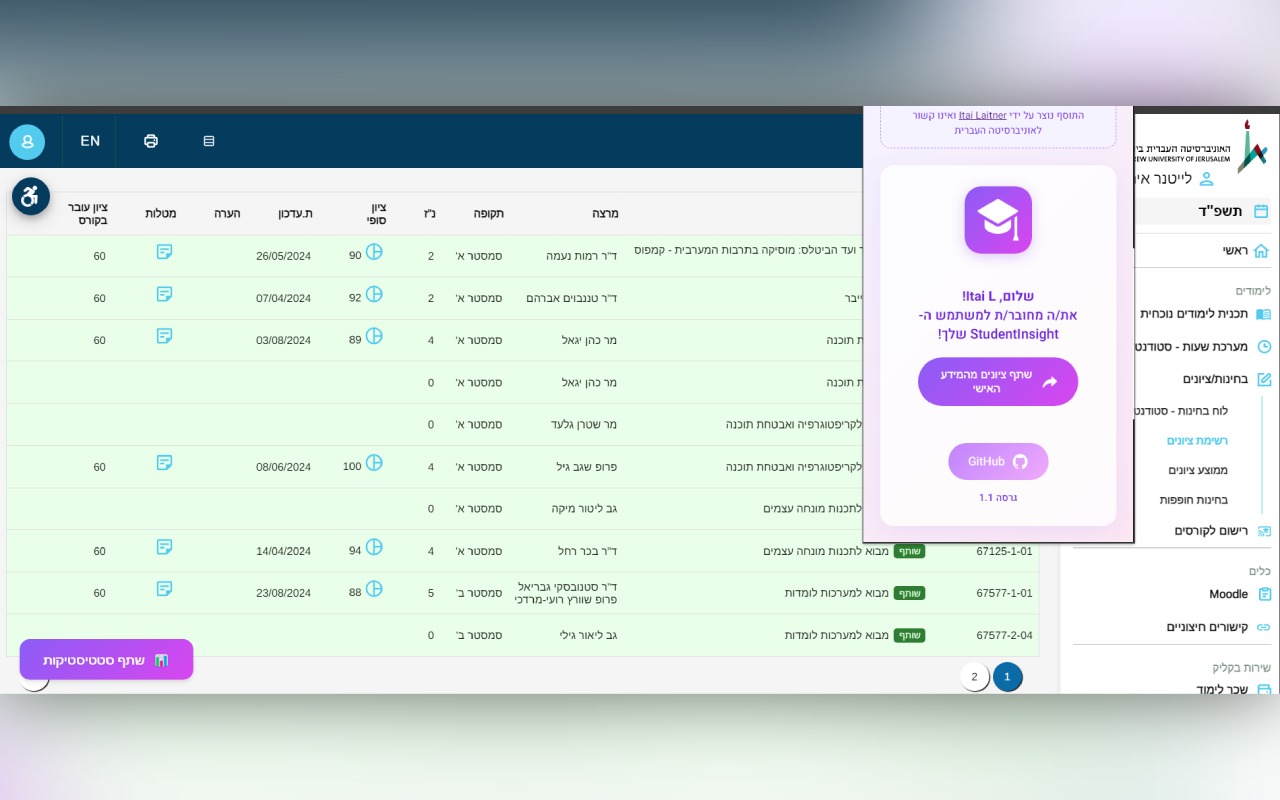1280x800 pixels.
Task: Open assignments icon for row dated 14/04/2024
Action: click(x=165, y=546)
